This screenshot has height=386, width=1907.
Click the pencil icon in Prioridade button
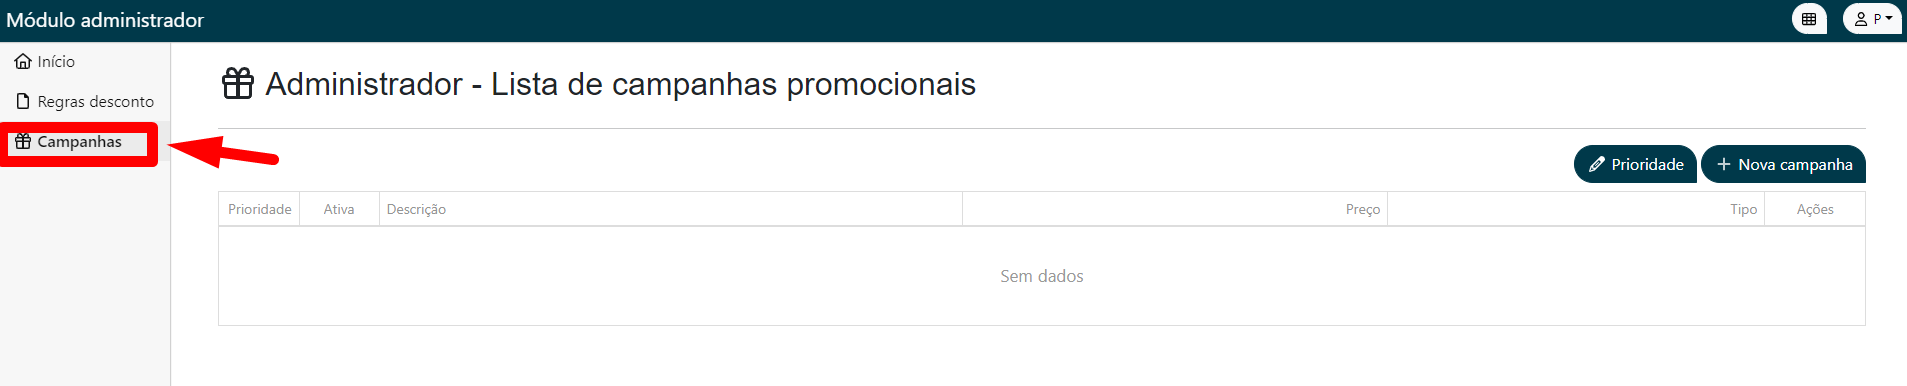pos(1597,165)
